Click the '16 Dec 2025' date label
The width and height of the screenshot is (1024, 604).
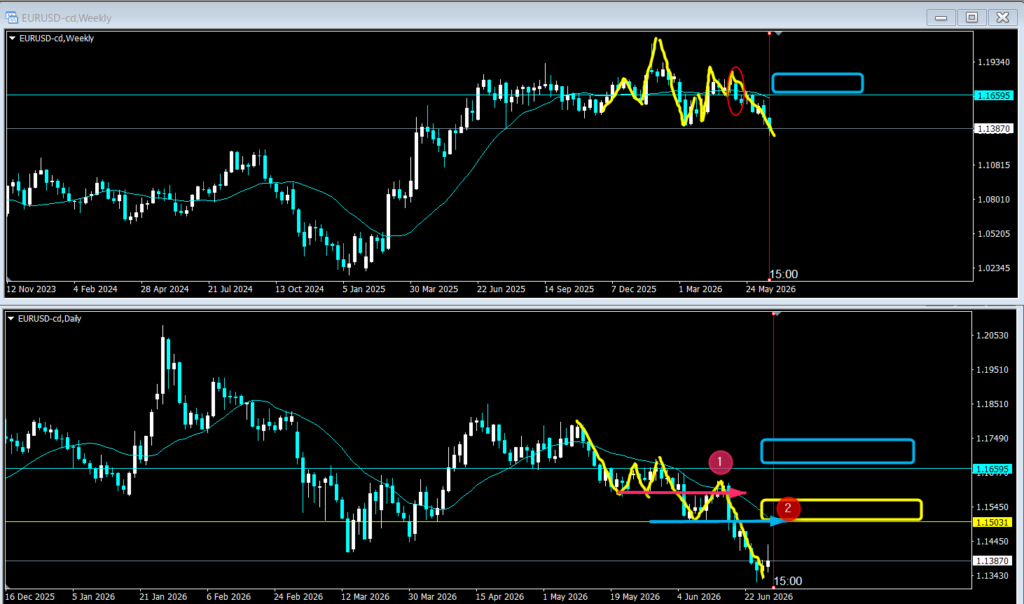(x=30, y=596)
